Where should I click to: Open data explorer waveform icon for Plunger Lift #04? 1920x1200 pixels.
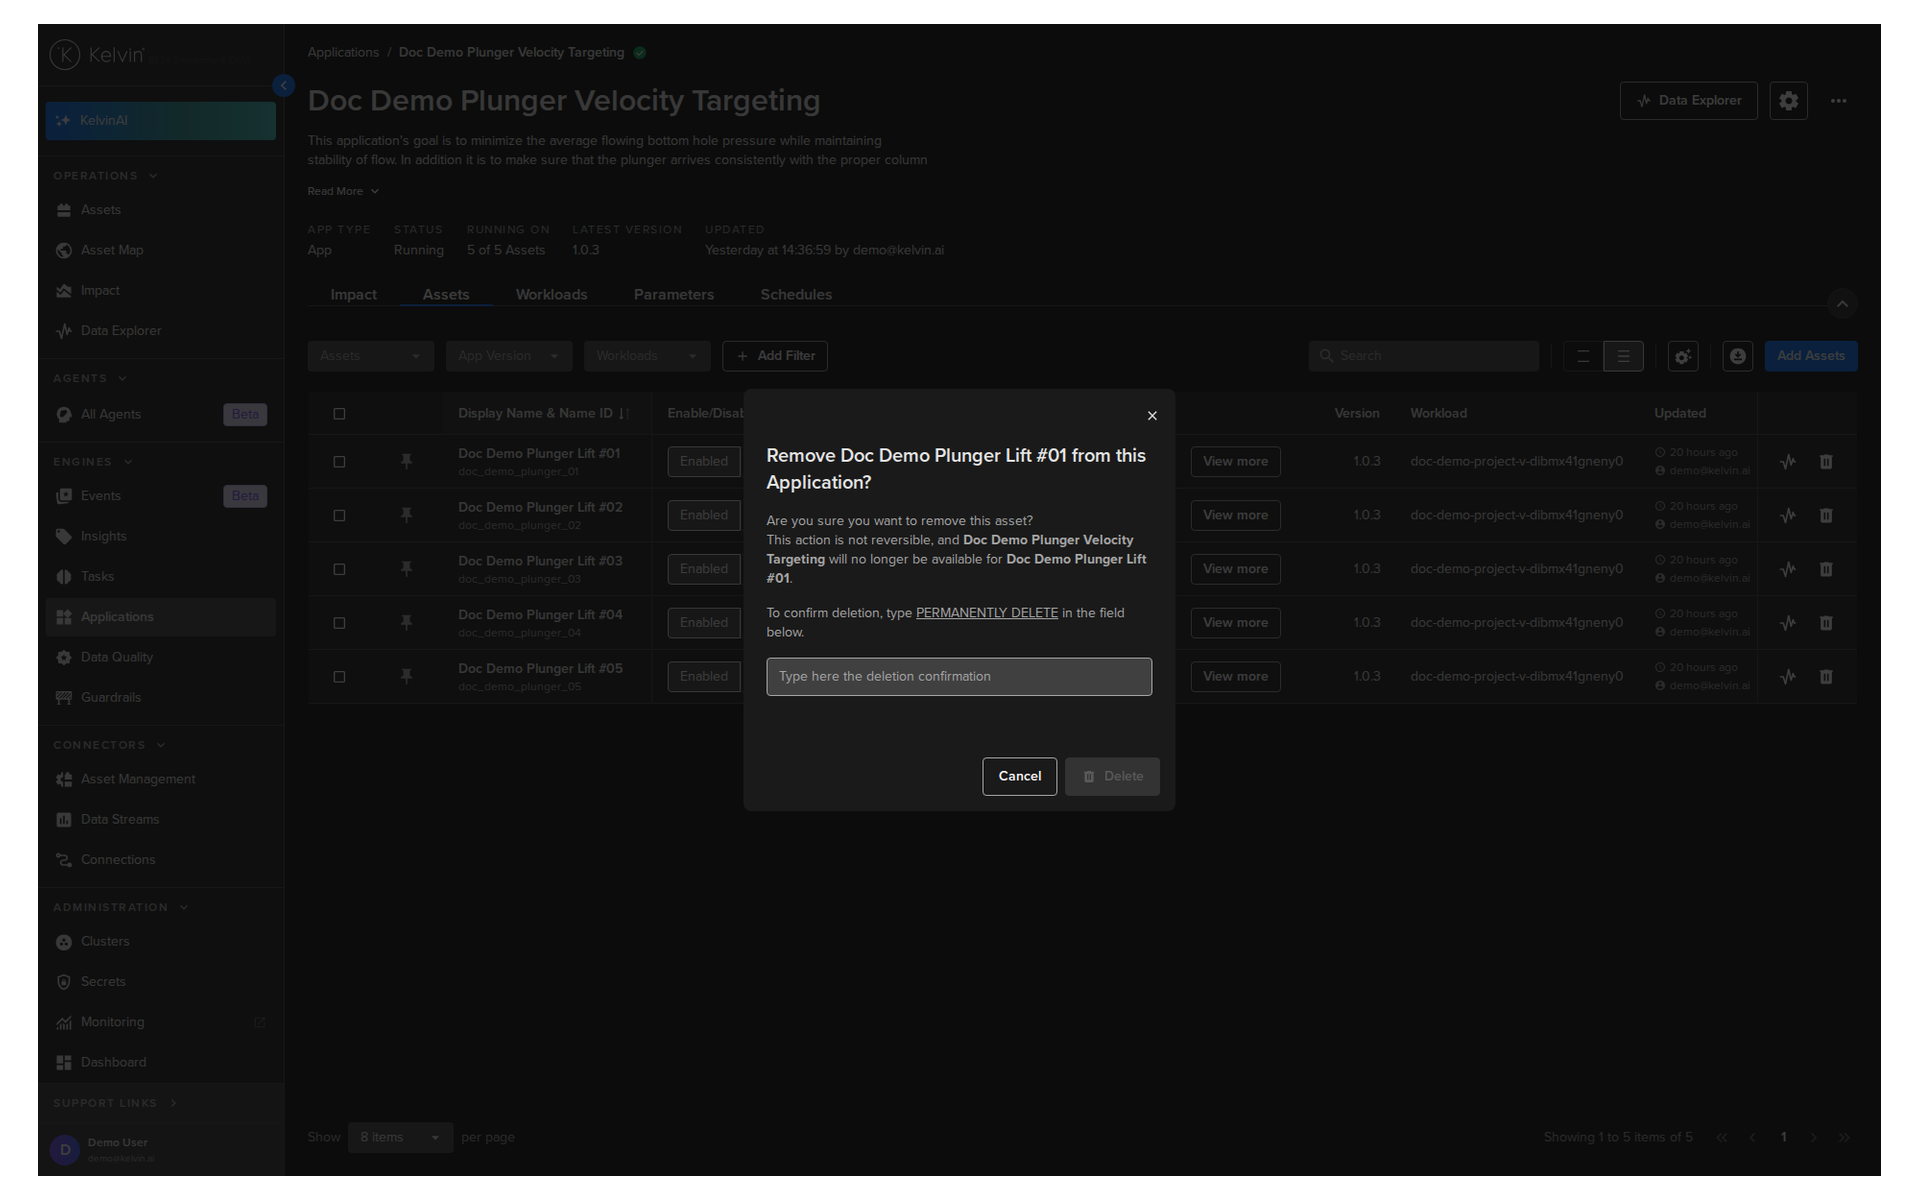coord(1788,623)
